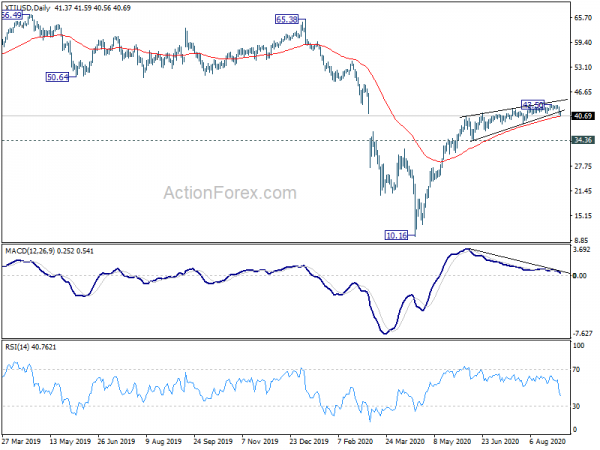This screenshot has width=600, height=450.
Task: Click the 65.70 price axis value
Action: coord(583,18)
